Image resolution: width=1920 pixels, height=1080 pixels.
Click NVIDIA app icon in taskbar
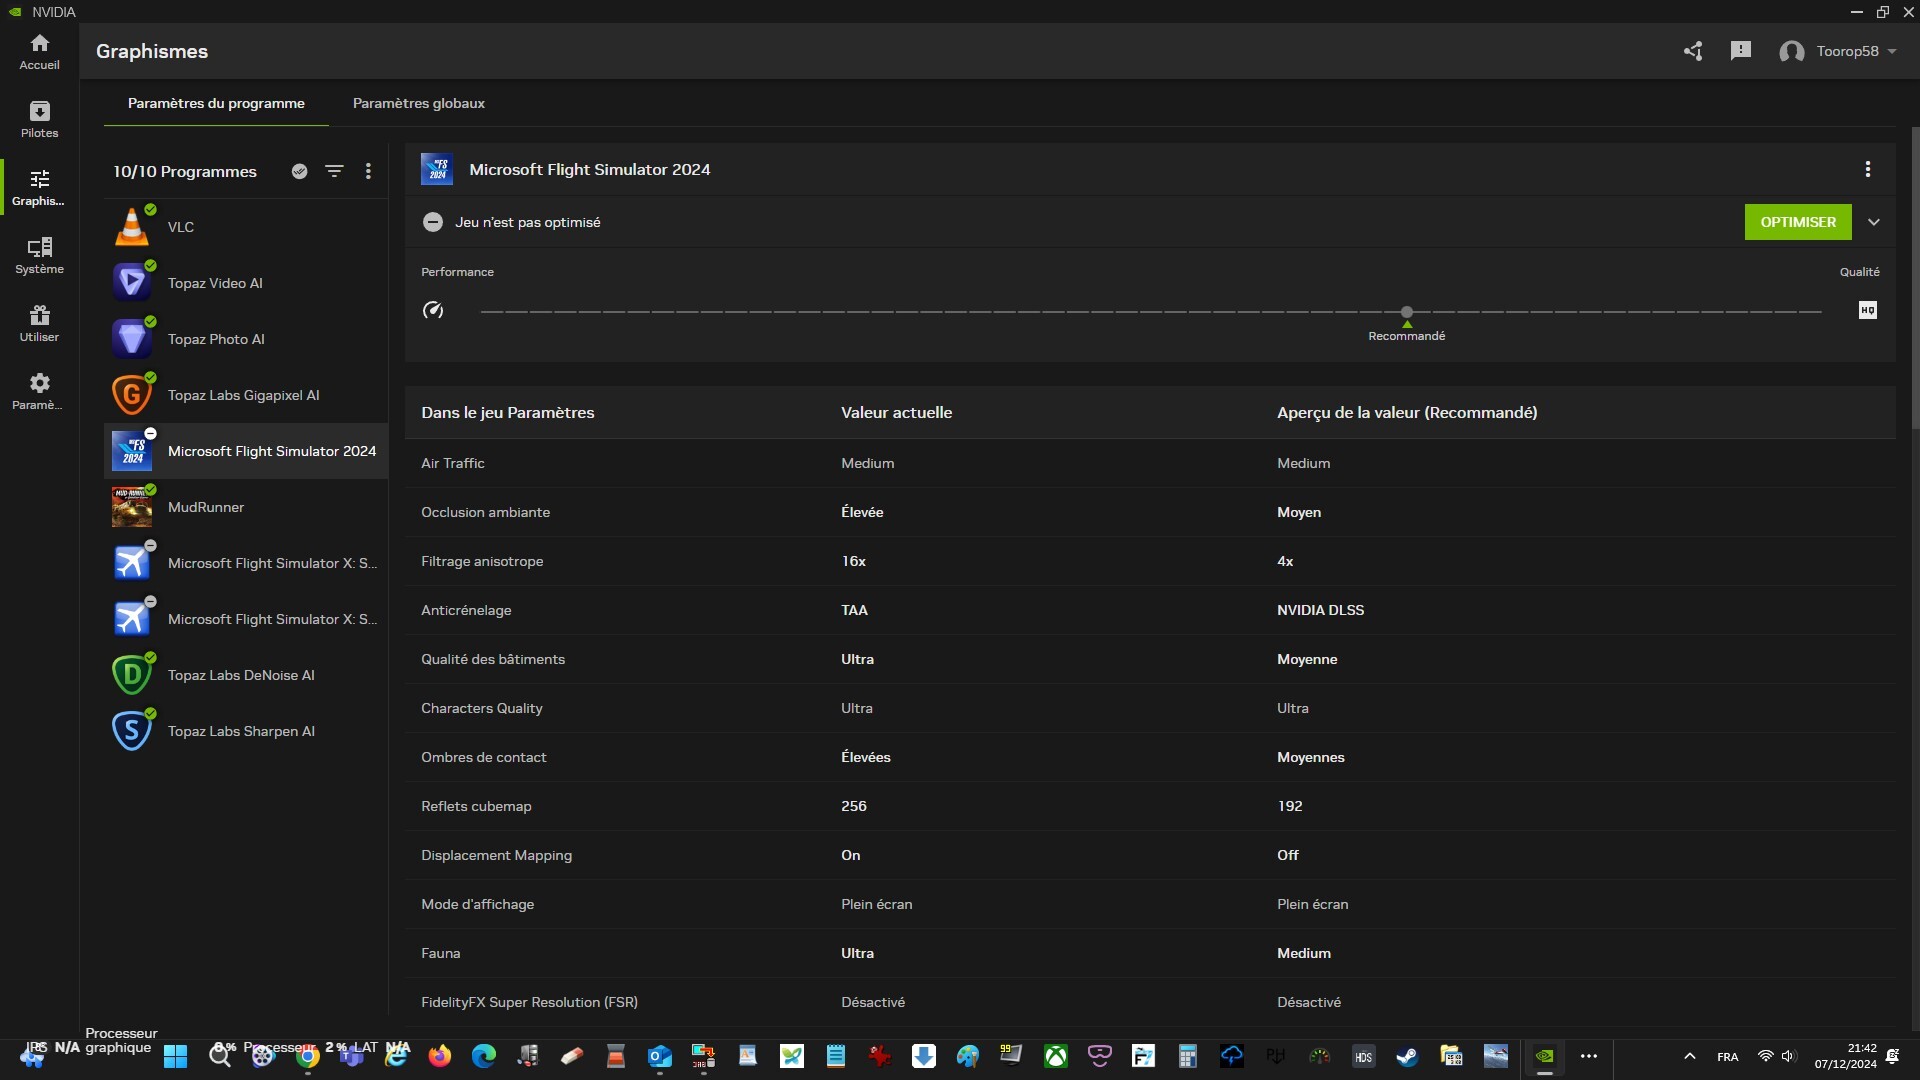[x=1544, y=1056]
